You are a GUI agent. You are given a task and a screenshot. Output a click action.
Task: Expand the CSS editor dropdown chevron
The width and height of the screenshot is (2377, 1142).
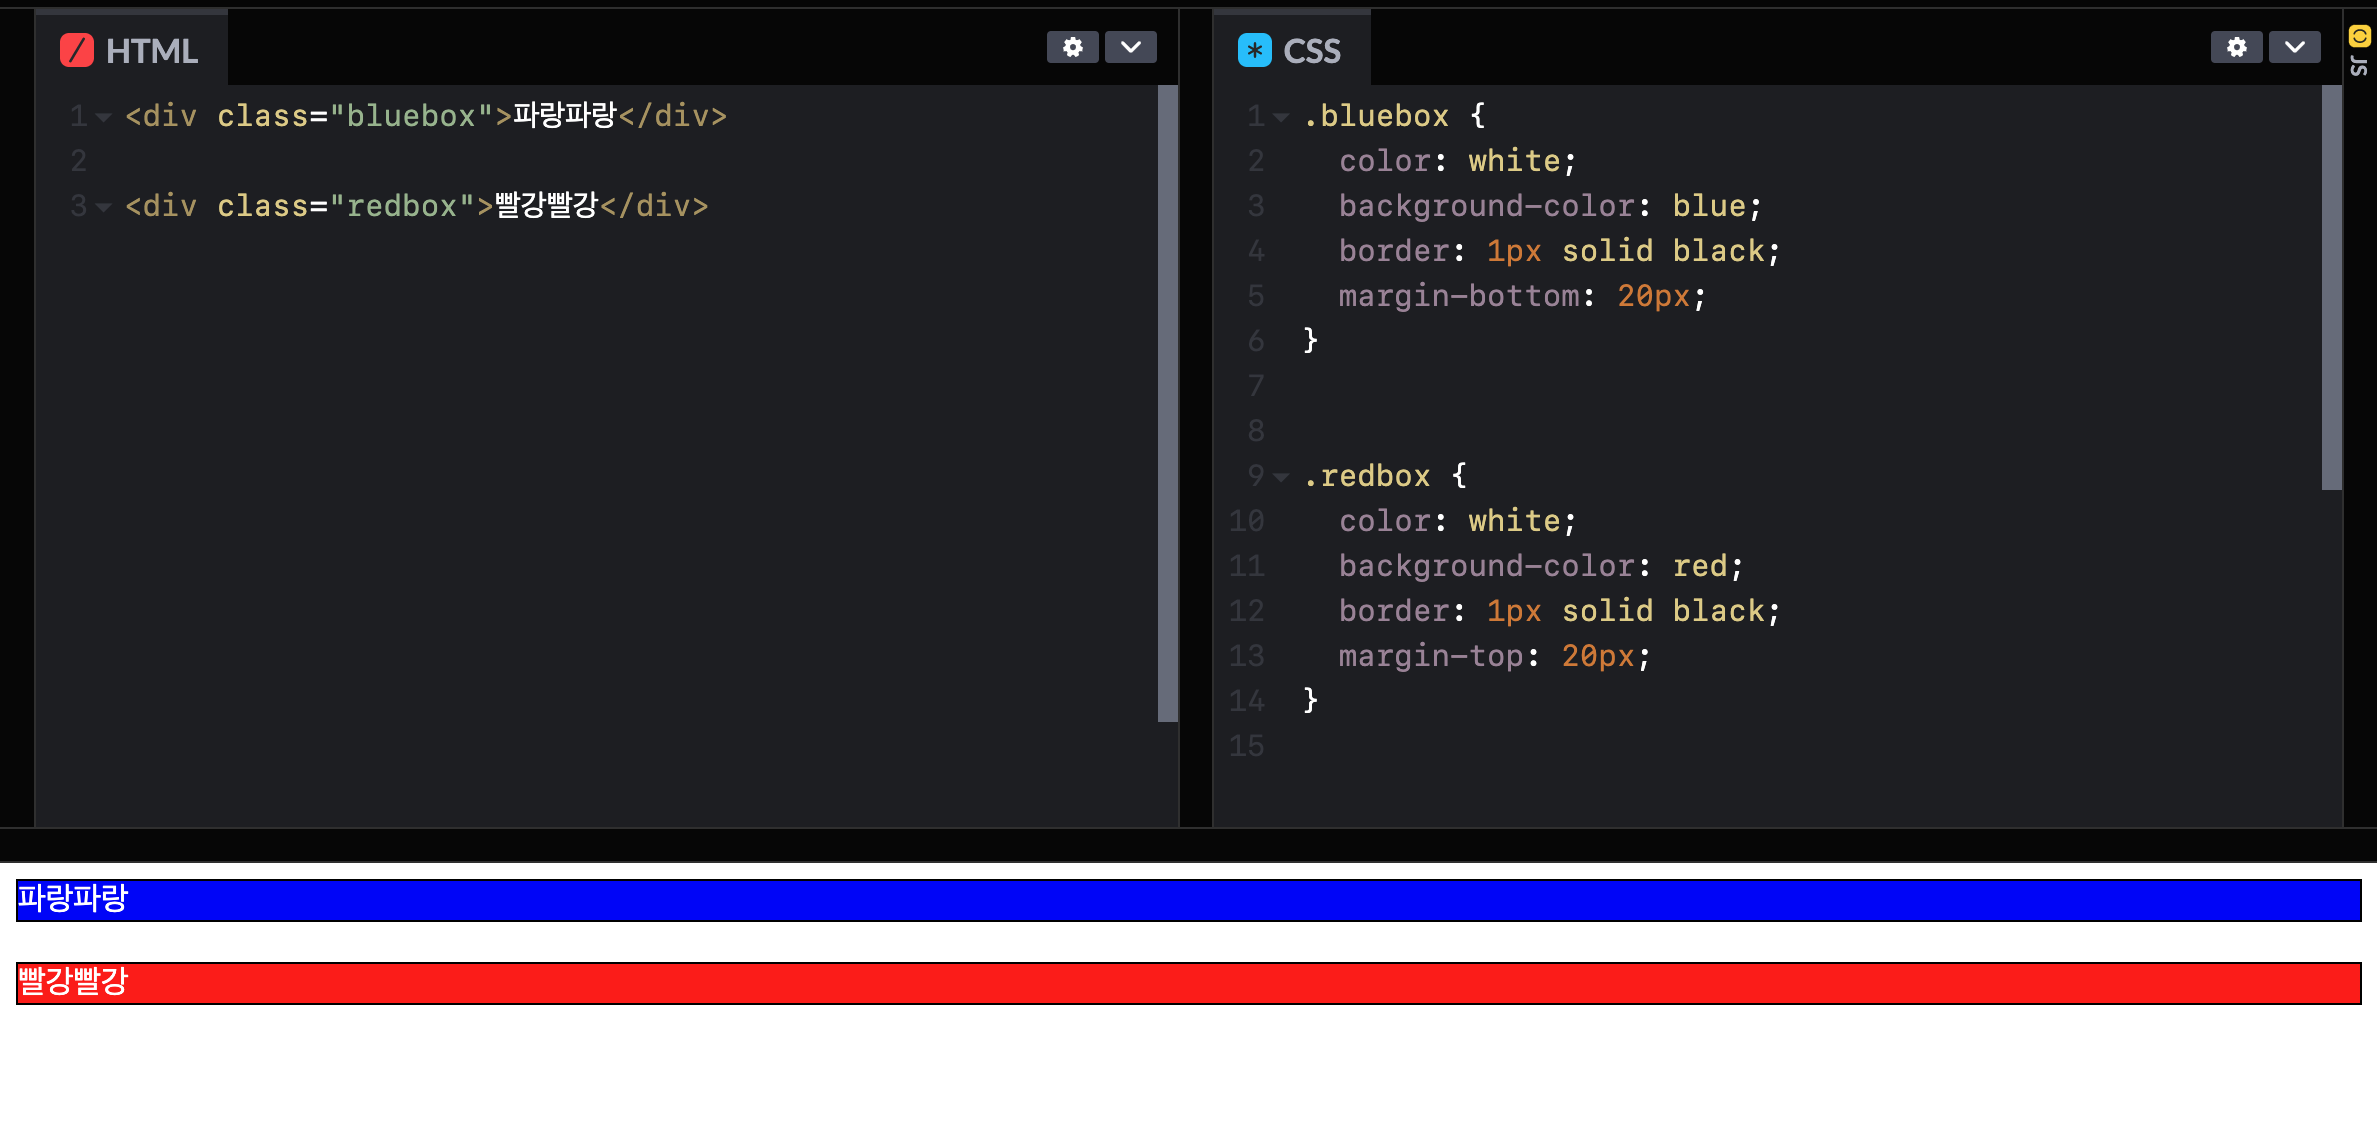pos(2295,47)
